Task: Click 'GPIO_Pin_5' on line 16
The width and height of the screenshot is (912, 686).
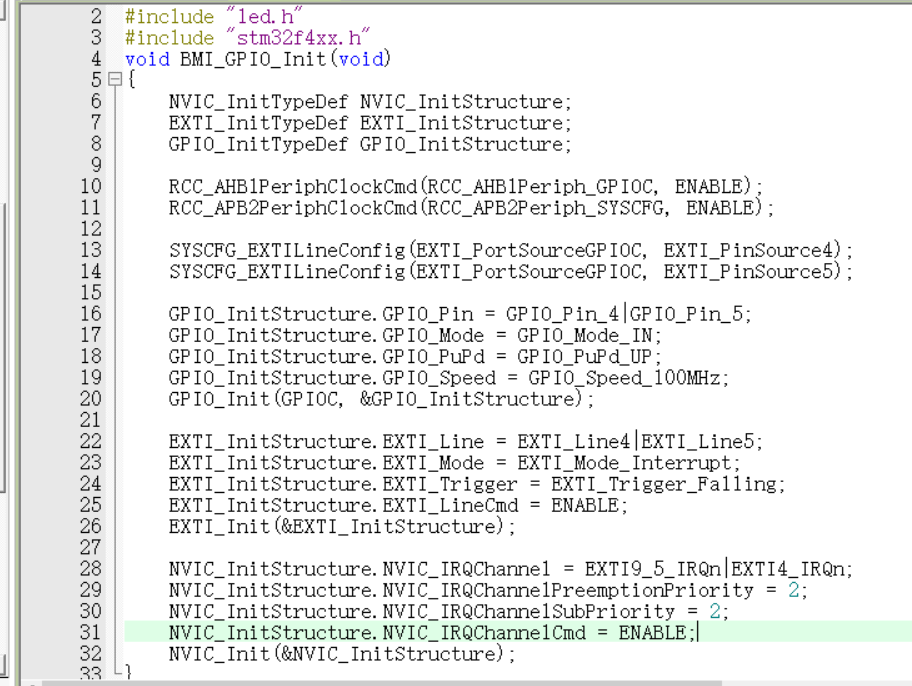Action: [x=686, y=314]
